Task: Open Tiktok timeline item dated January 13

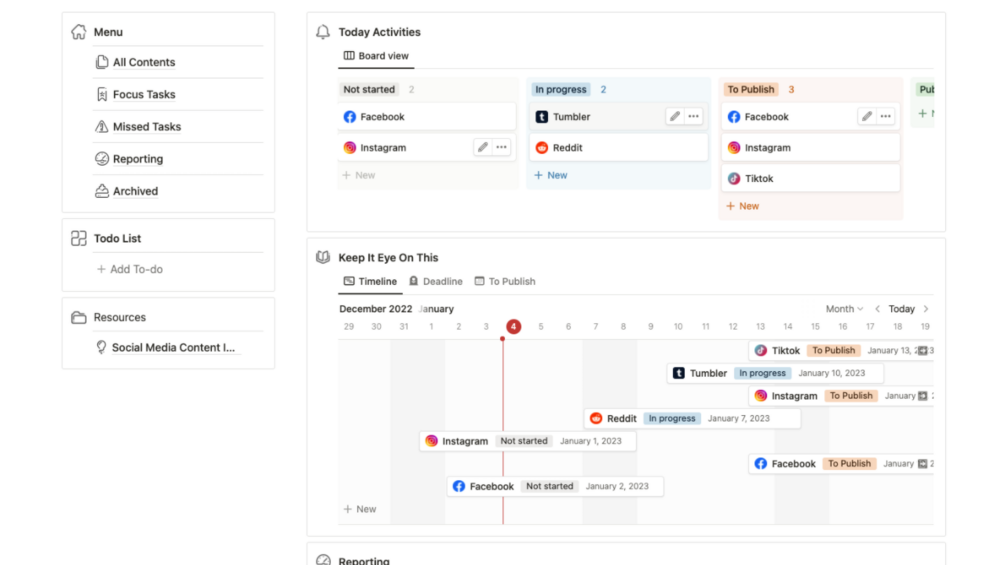Action: tap(841, 350)
